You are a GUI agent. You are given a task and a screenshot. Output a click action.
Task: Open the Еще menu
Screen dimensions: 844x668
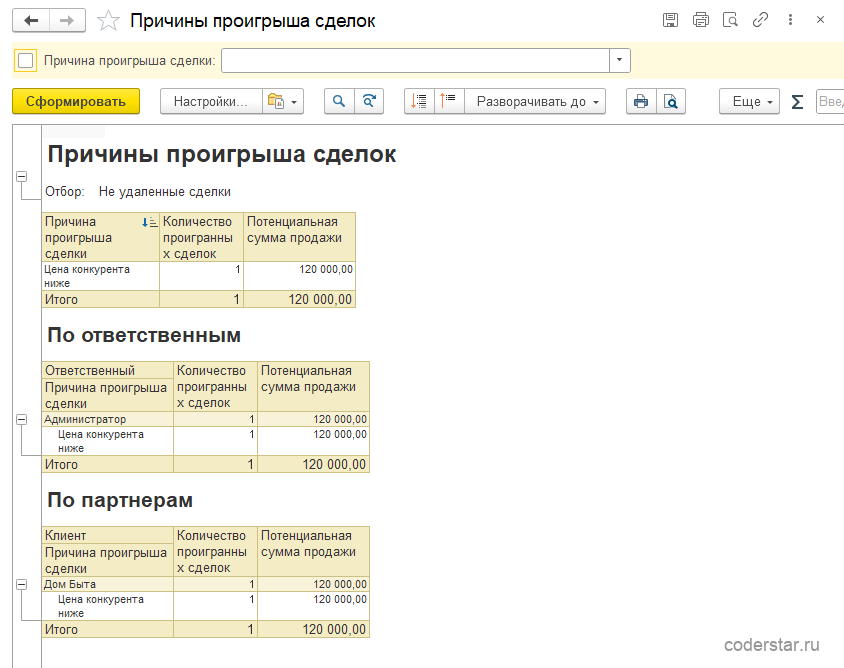(749, 101)
